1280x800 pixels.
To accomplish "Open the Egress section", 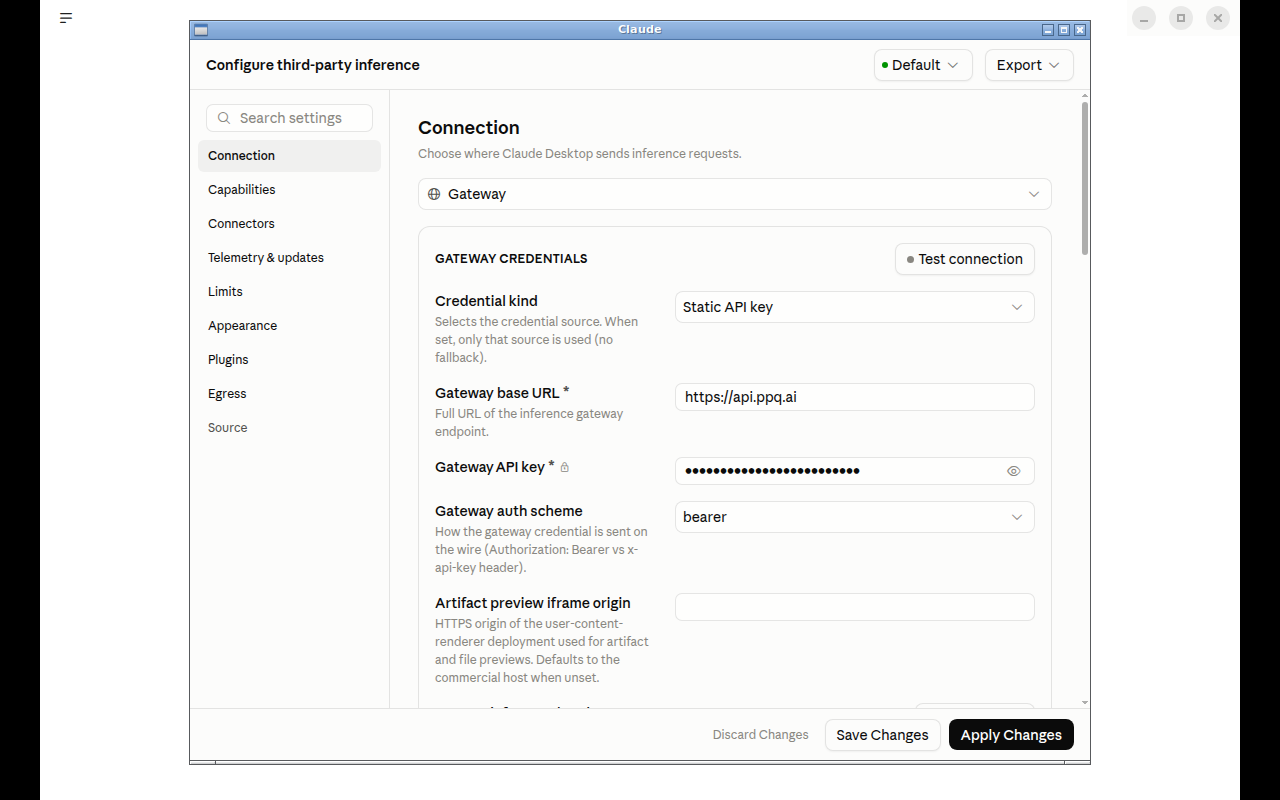I will tap(289, 394).
